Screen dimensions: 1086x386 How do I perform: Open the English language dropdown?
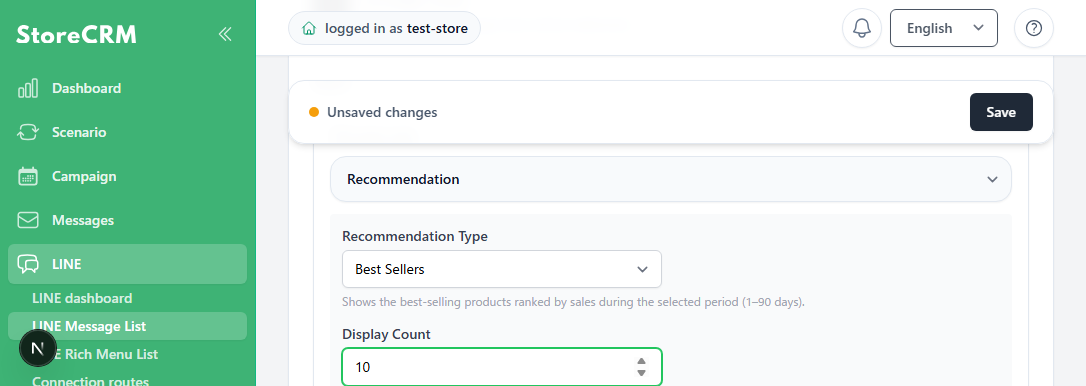coord(943,28)
